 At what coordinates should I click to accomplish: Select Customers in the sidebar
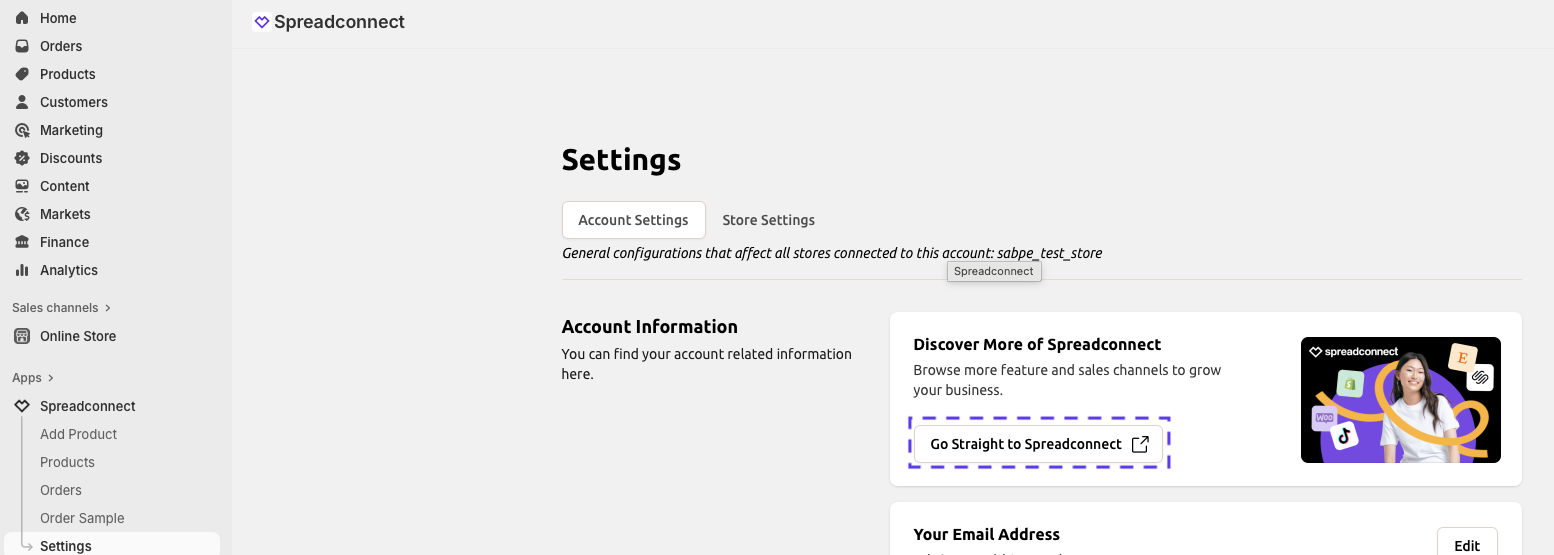pos(74,102)
